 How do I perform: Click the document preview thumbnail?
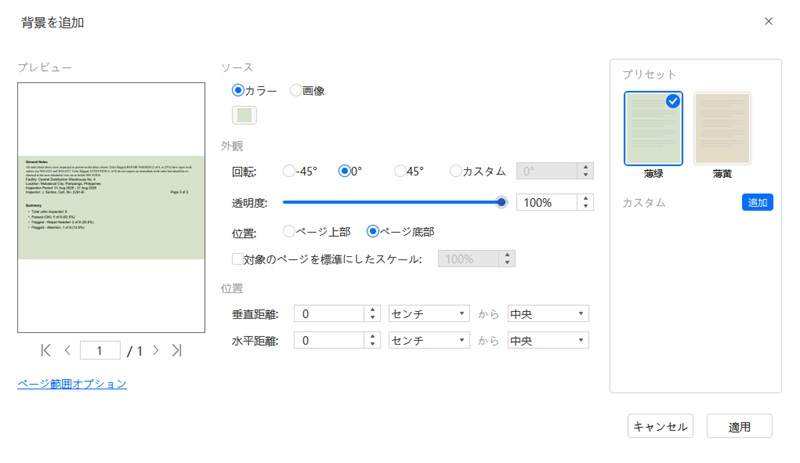tap(111, 208)
